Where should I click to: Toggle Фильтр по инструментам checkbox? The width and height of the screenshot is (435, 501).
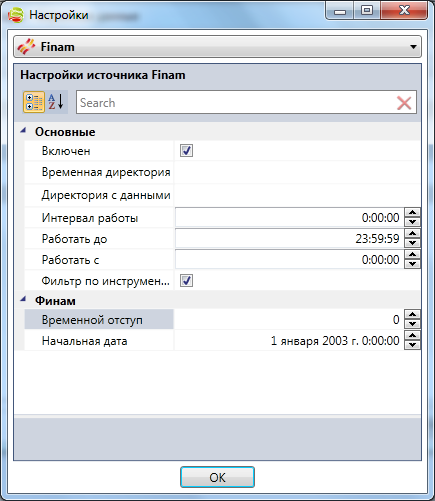(x=186, y=281)
